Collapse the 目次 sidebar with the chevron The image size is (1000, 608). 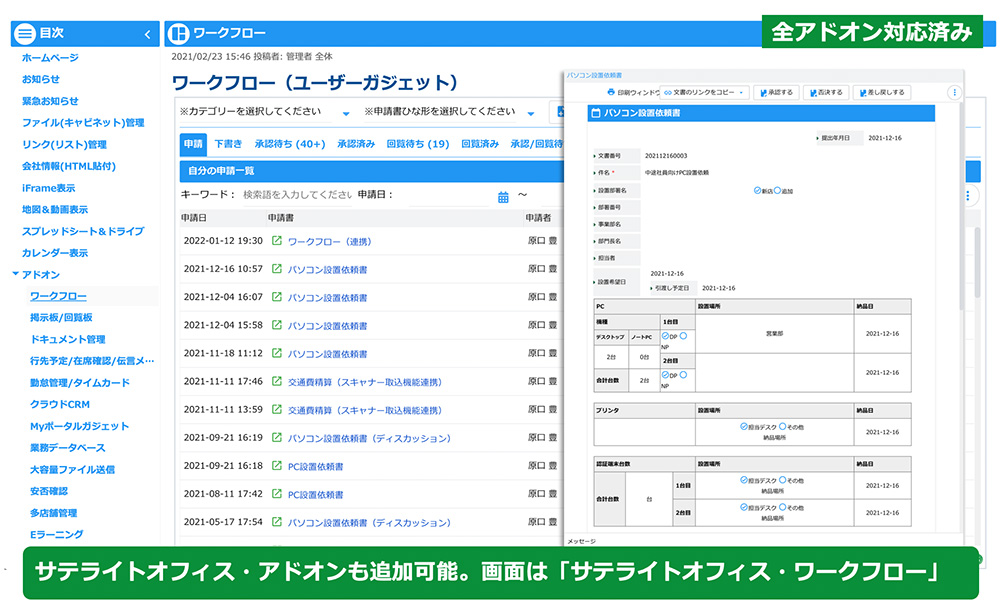[147, 34]
